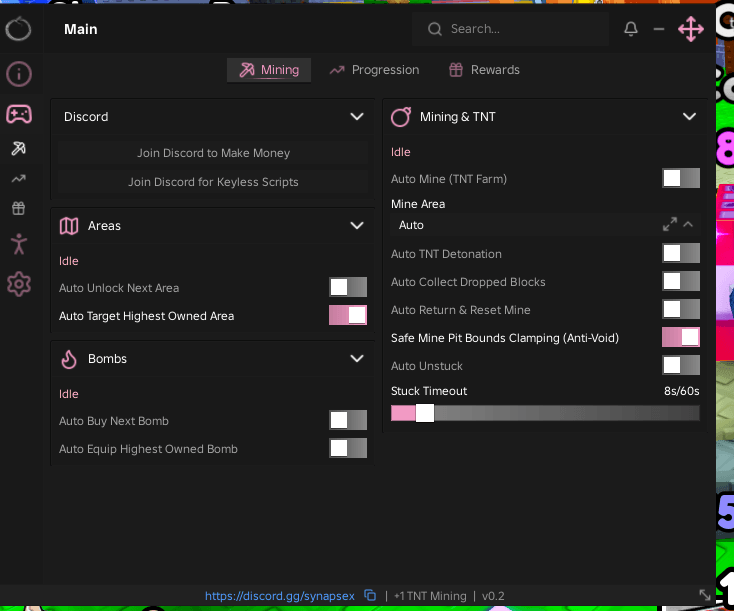Click the notification bell icon

pyautogui.click(x=631, y=29)
